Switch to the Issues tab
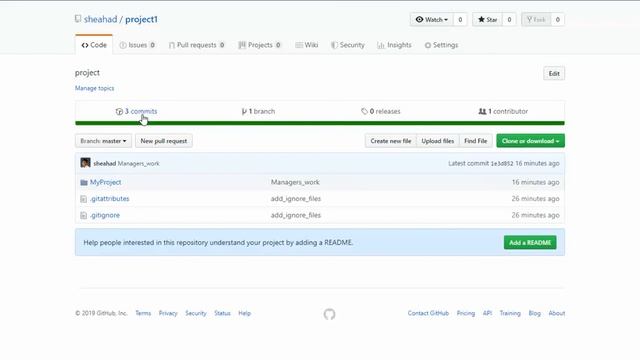The height and width of the screenshot is (360, 640). pos(137,45)
